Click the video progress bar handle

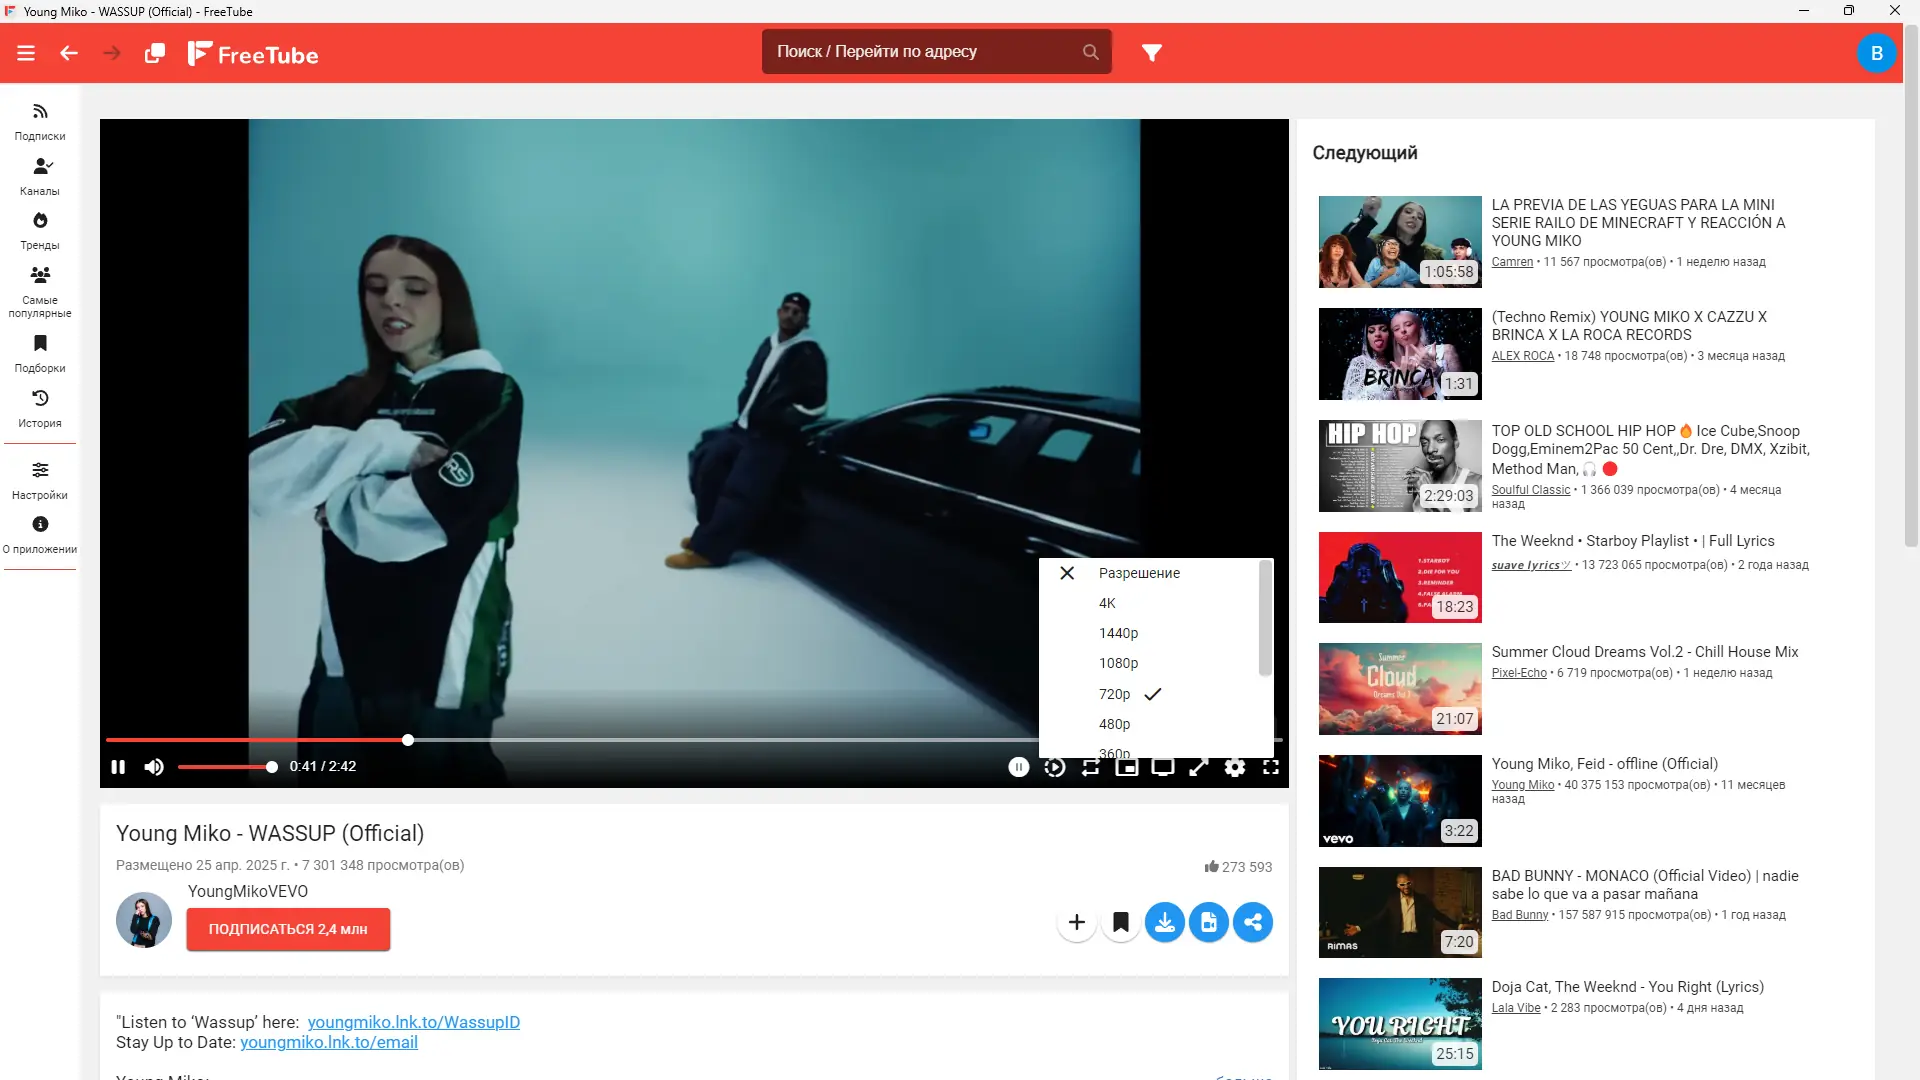(x=408, y=740)
